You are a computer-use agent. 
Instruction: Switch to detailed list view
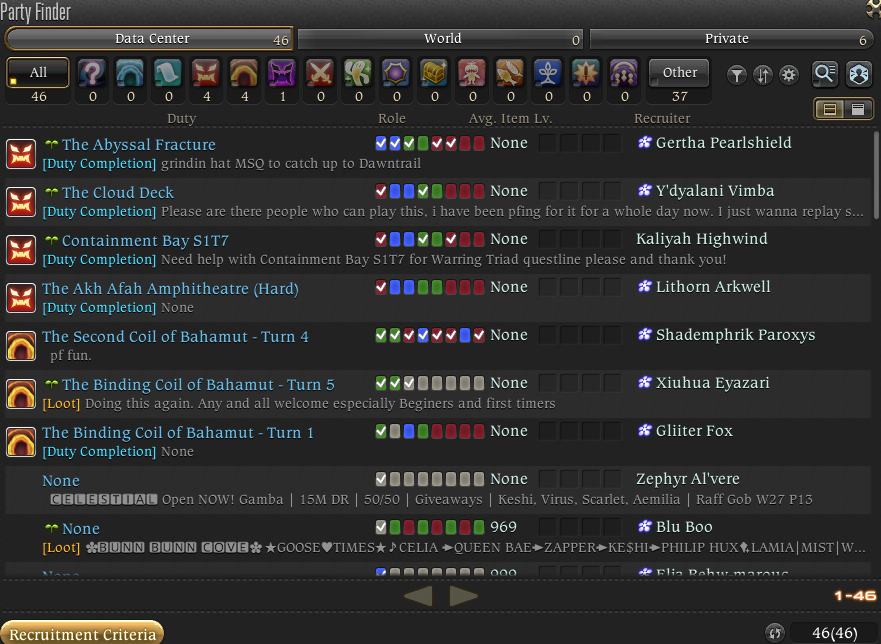click(x=858, y=109)
